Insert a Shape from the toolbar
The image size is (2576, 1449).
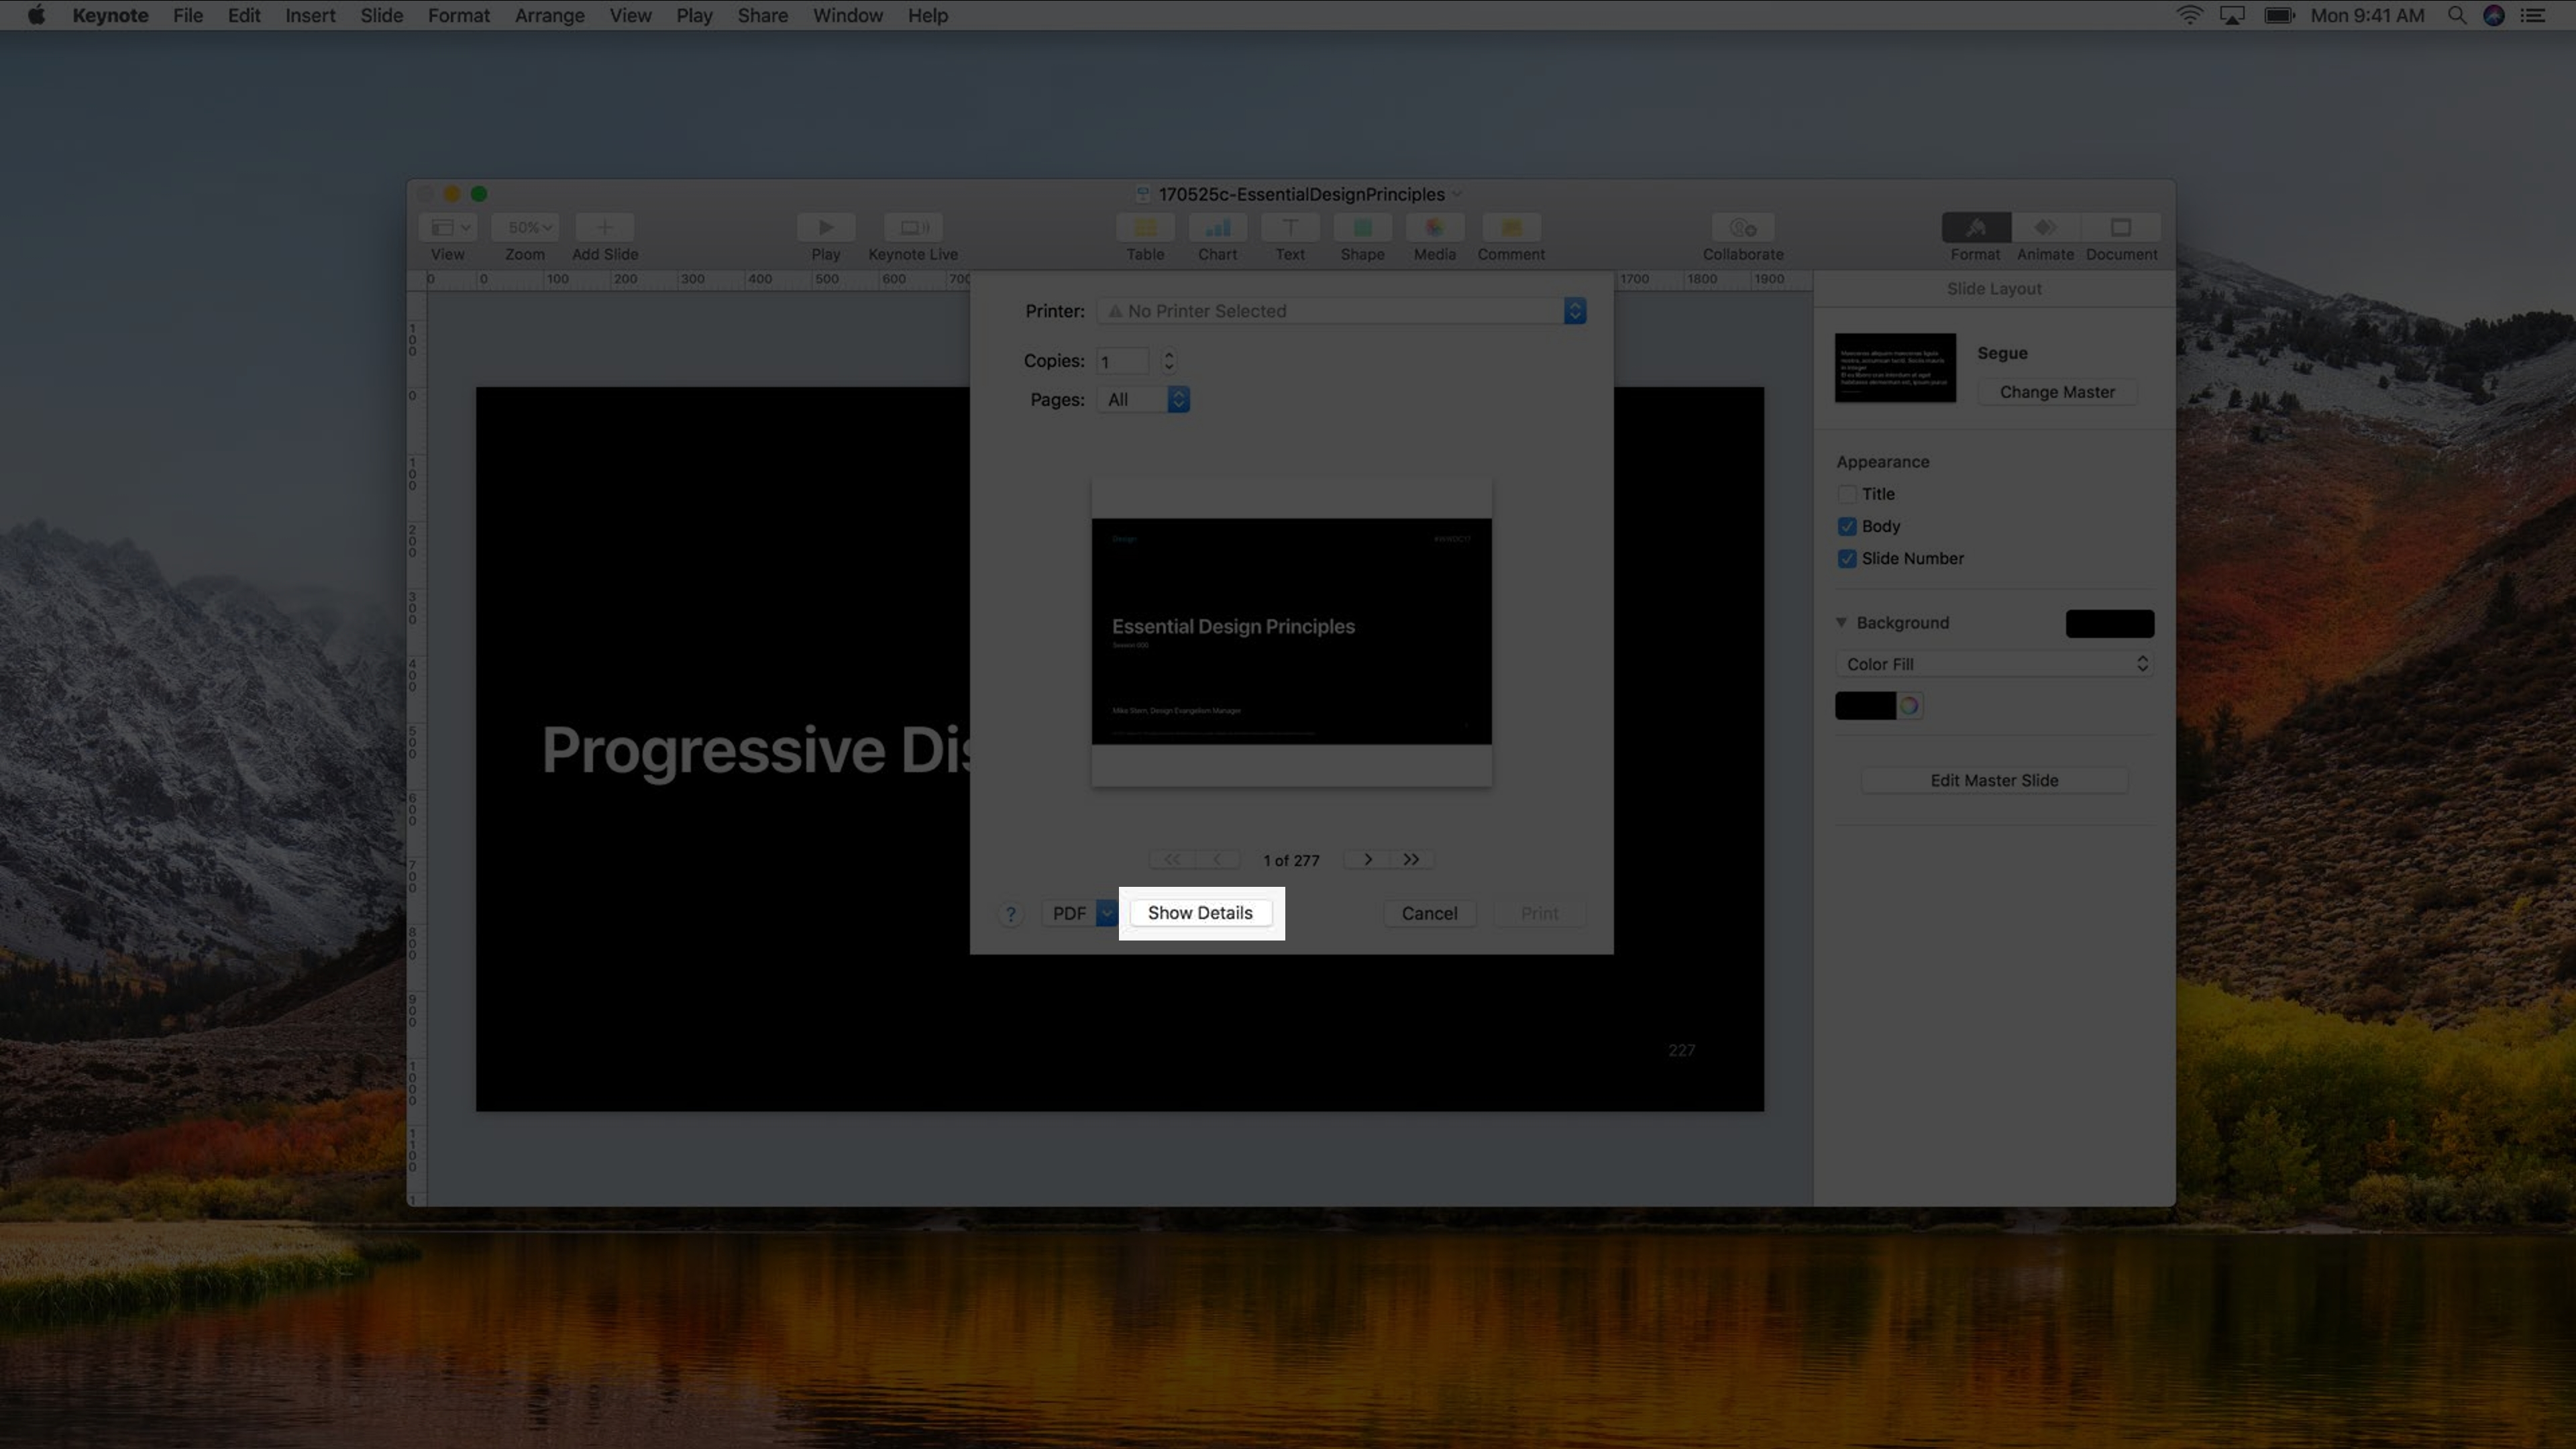point(1362,228)
